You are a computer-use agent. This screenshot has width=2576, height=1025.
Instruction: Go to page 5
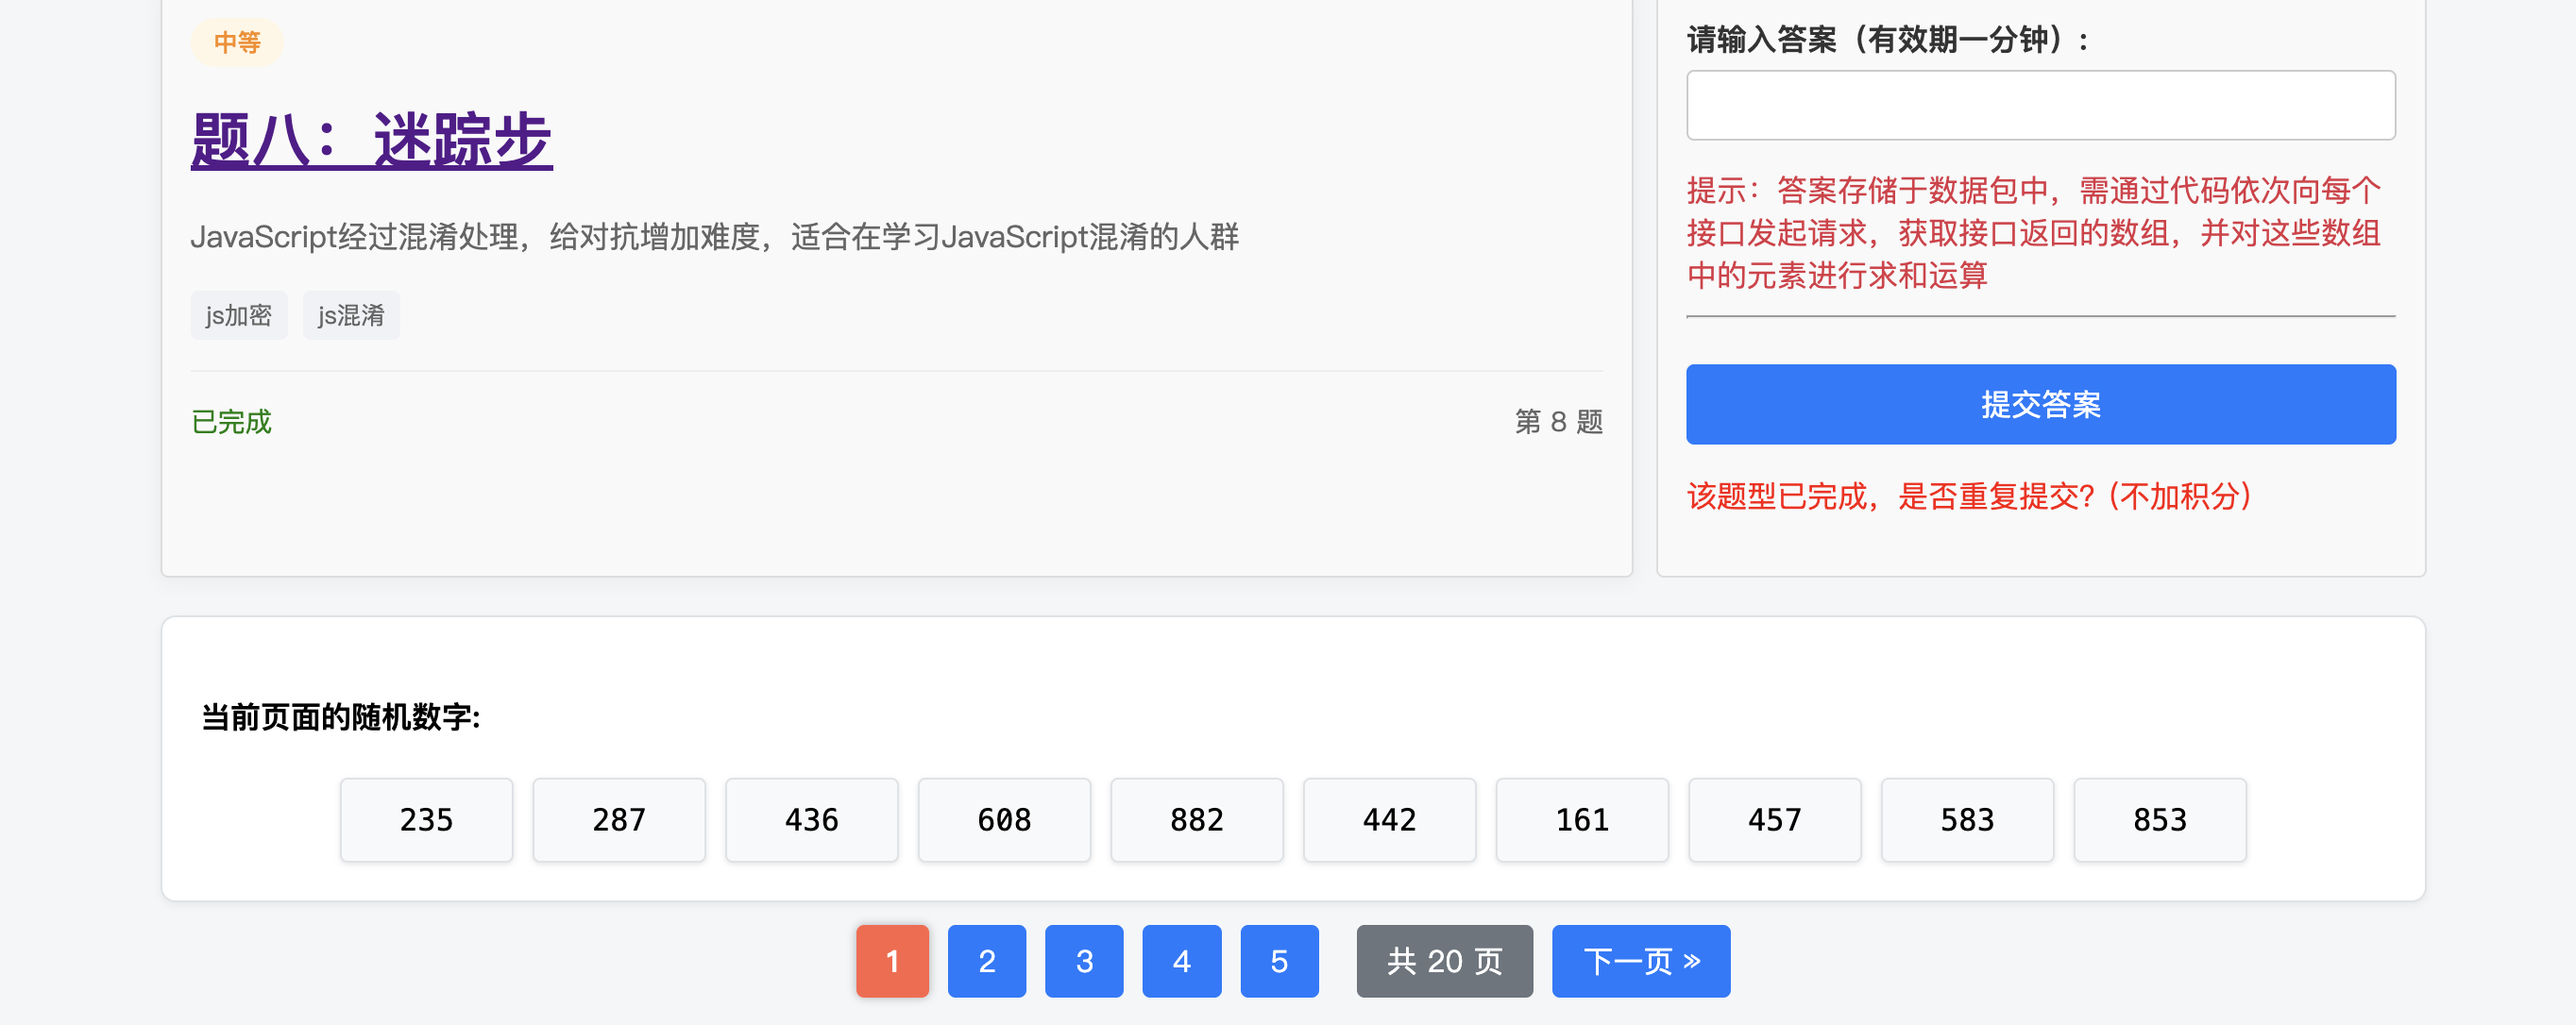click(x=1279, y=961)
